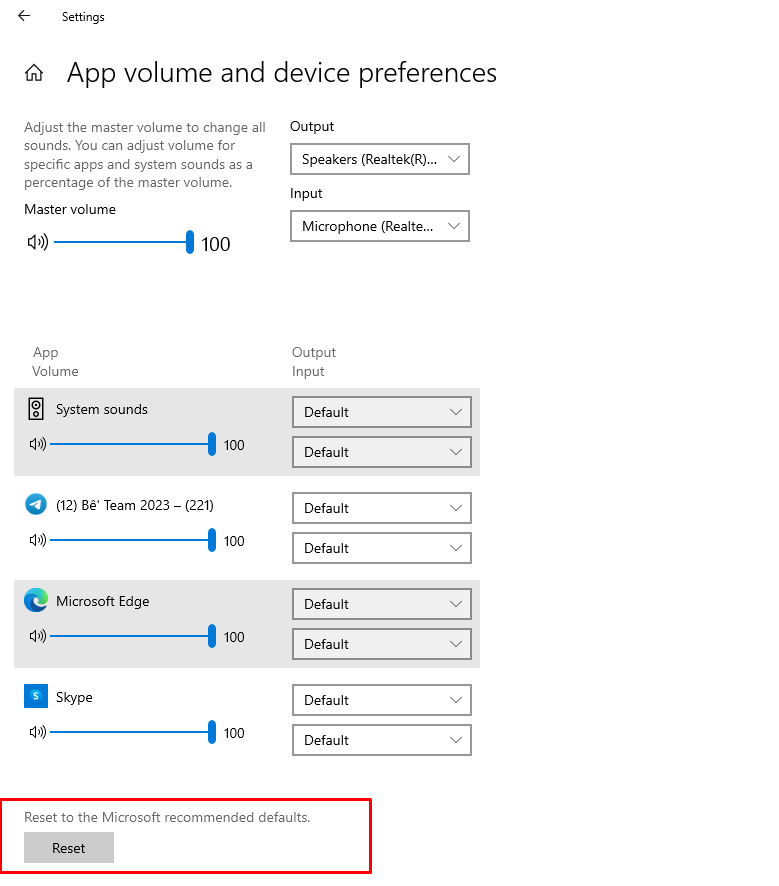Image resolution: width=779 pixels, height=886 pixels.
Task: Open the Speakers (Realtek) output dropdown
Action: click(380, 159)
